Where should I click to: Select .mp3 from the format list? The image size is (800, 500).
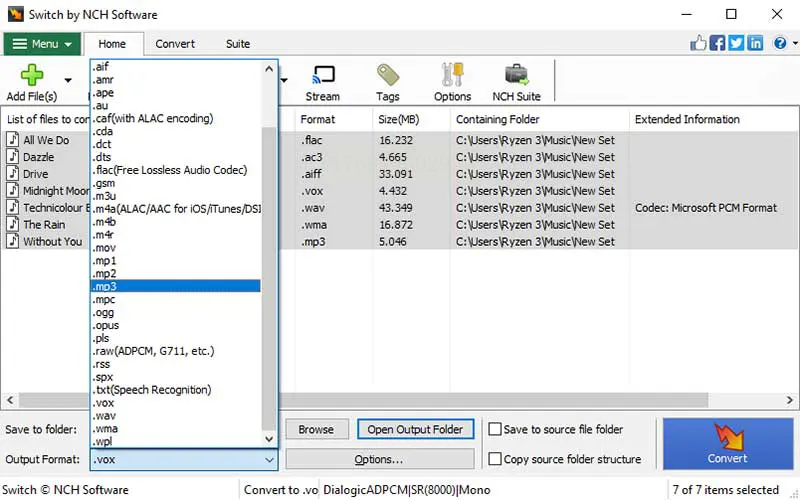pos(105,286)
